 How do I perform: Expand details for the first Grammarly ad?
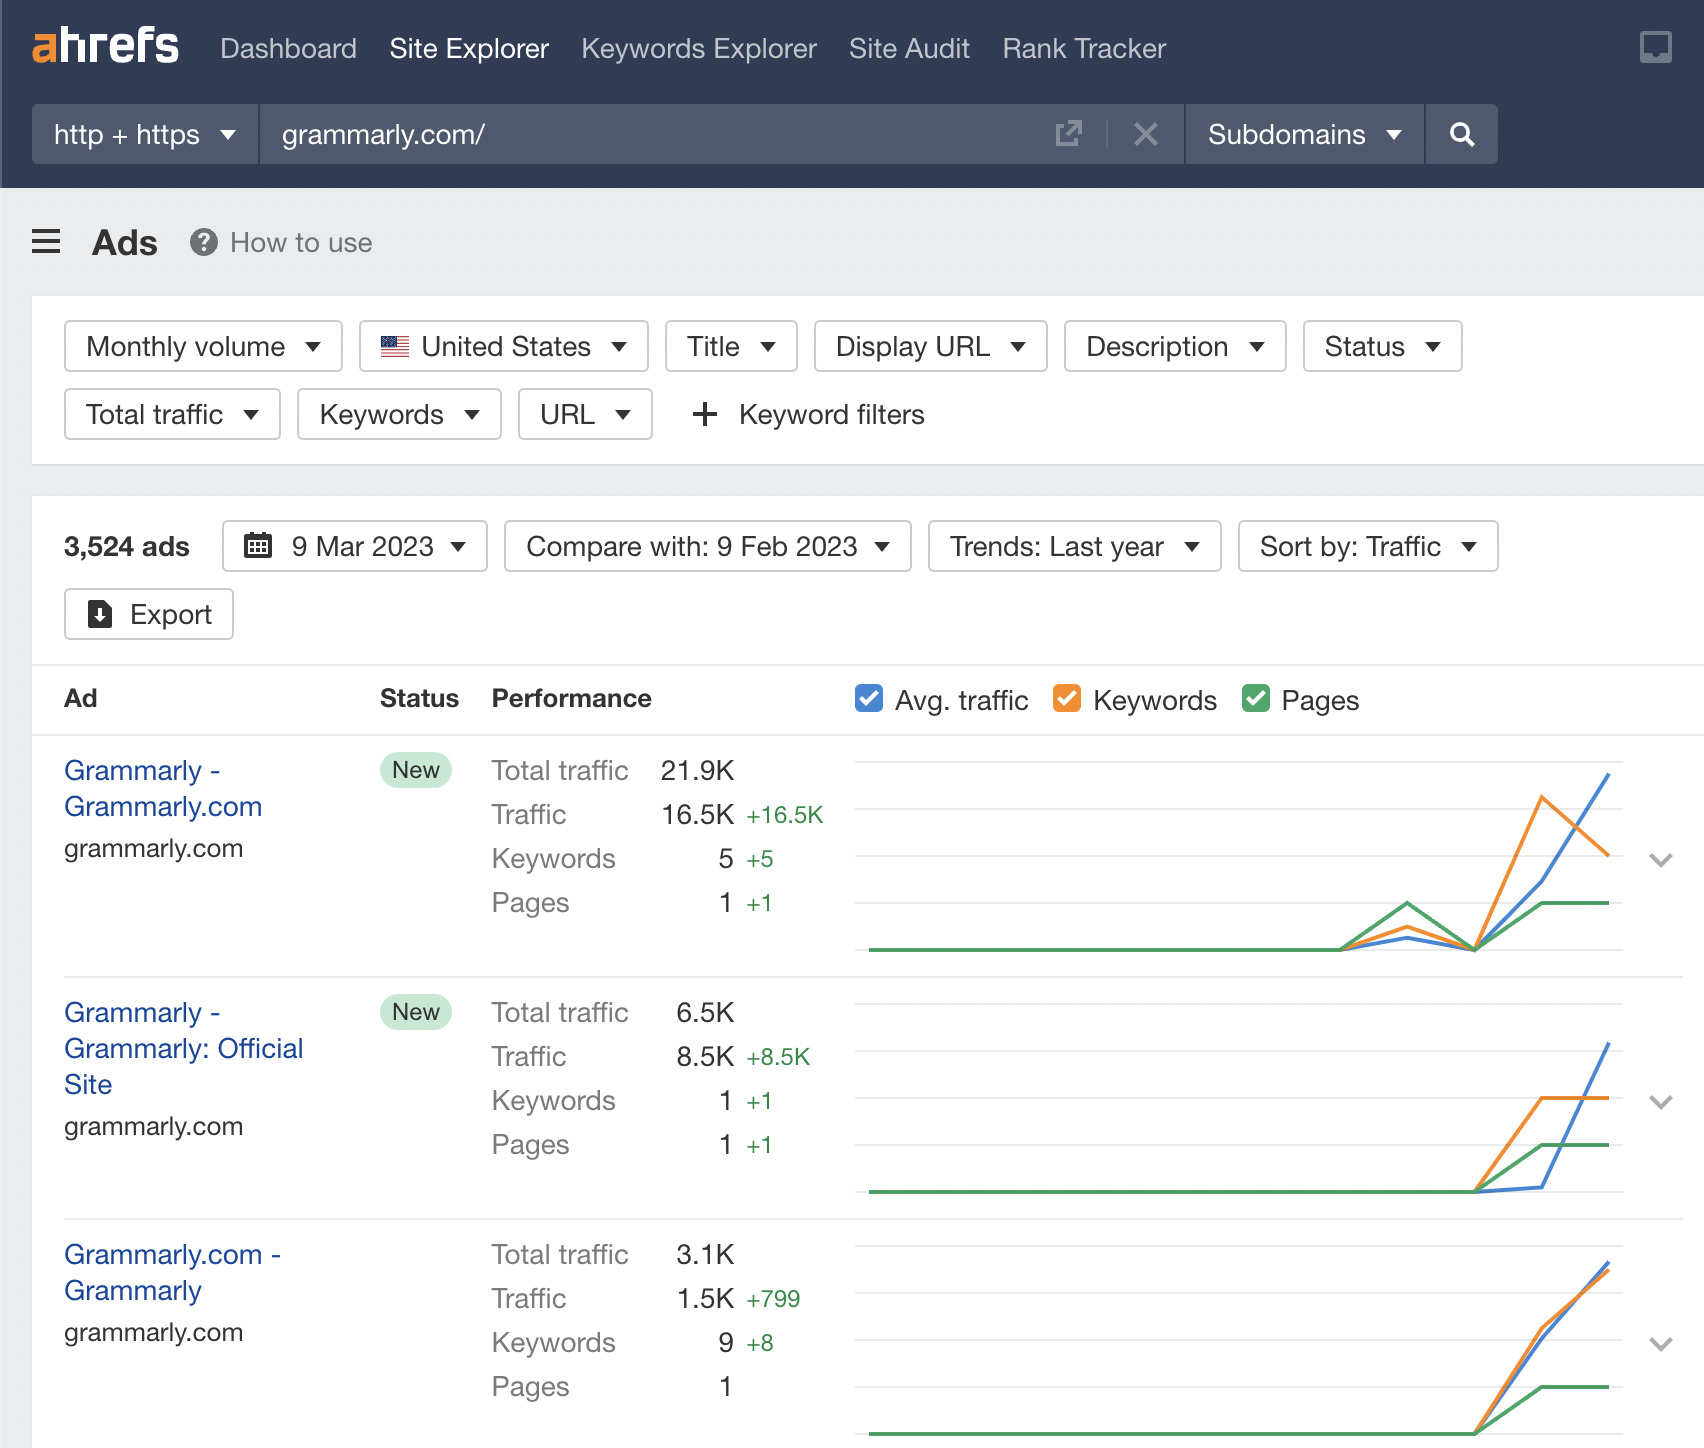tap(1660, 859)
